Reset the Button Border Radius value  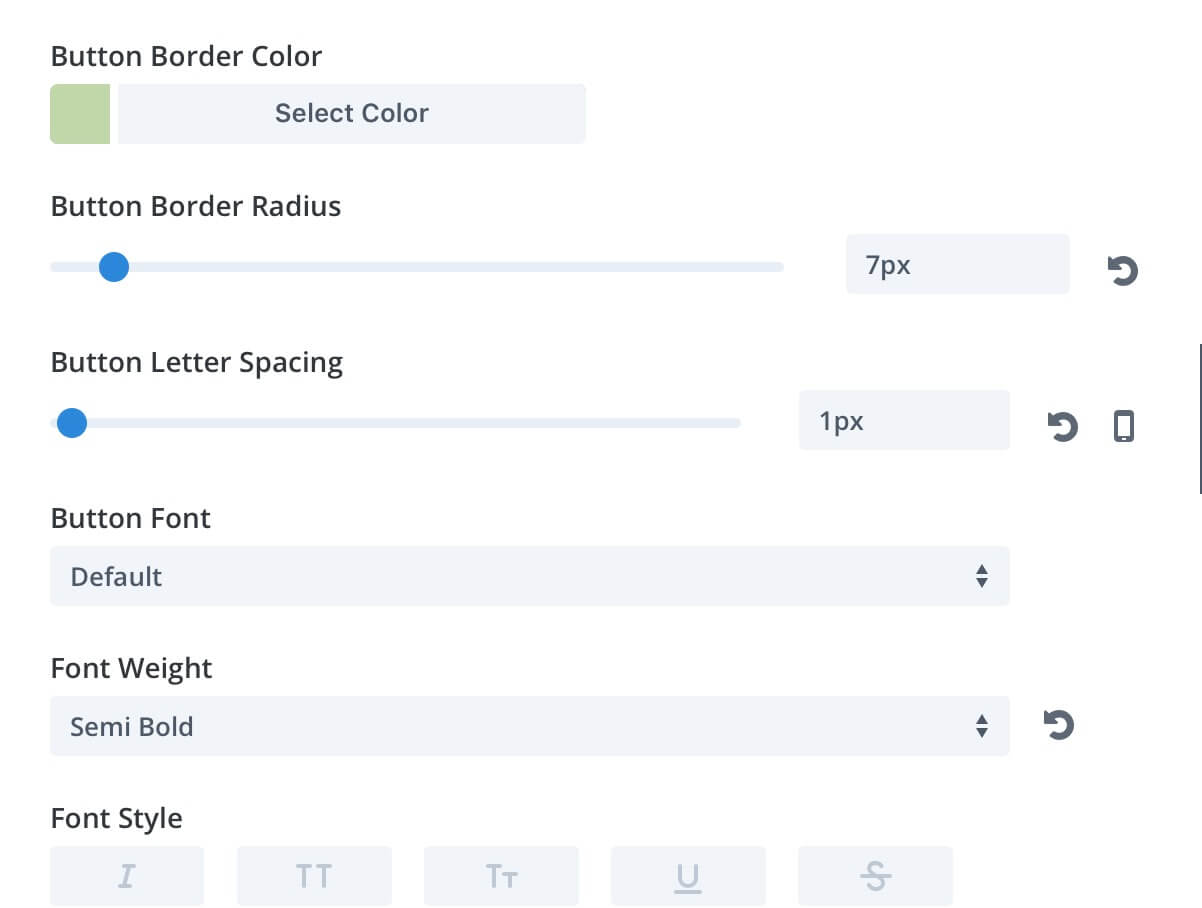click(1123, 270)
